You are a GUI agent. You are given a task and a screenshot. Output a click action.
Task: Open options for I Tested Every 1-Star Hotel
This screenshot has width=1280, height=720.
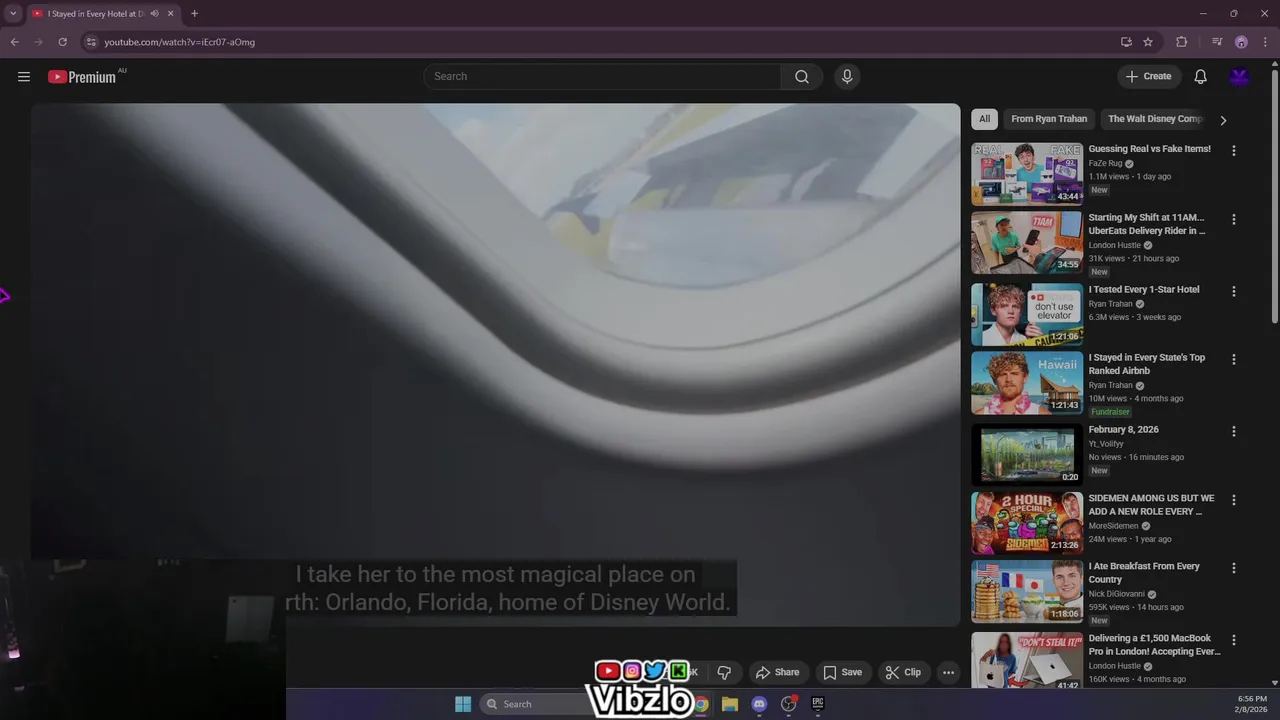point(1233,291)
